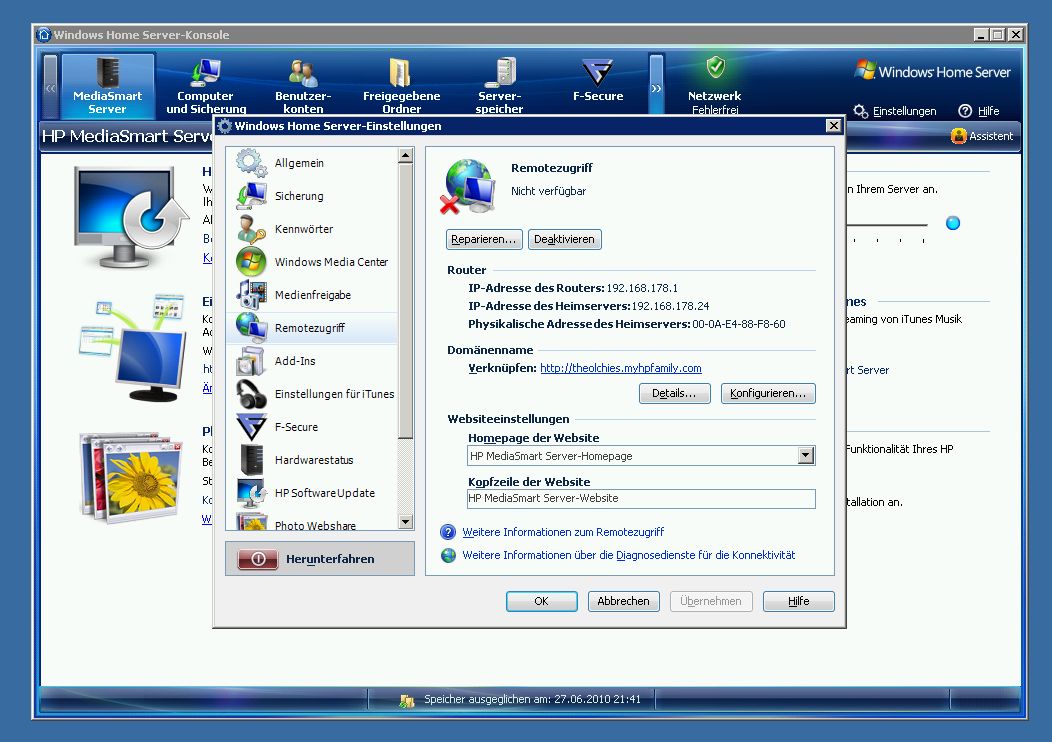Open Weitere Informationen zum Remotezugriff link
Viewport: 1052px width, 742px height.
[x=563, y=532]
